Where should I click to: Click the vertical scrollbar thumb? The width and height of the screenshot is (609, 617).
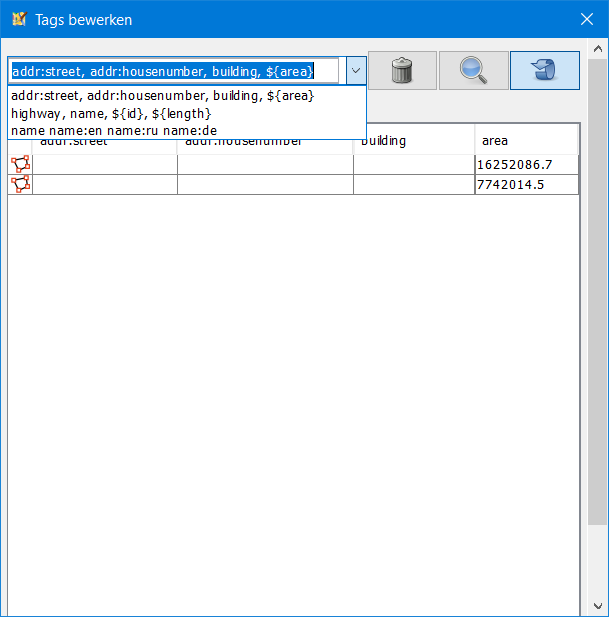click(598, 292)
